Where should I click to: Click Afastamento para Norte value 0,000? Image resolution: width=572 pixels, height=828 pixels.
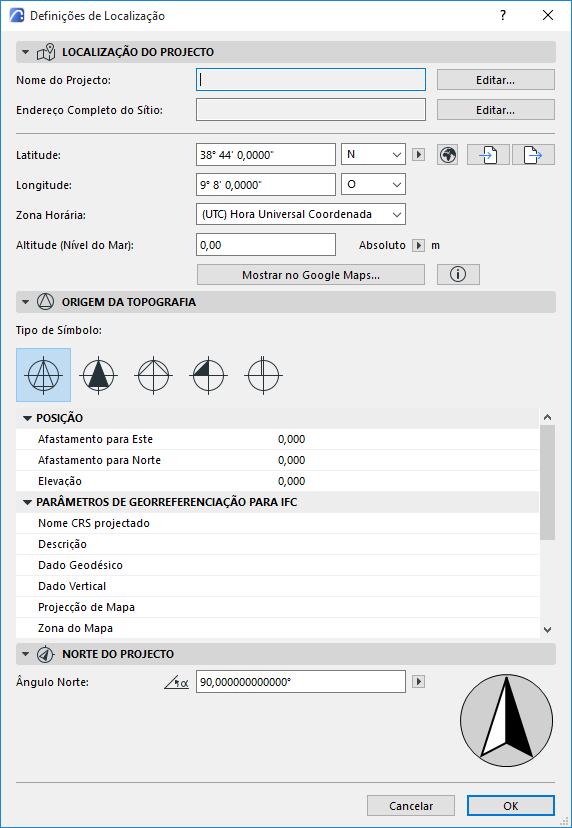(292, 460)
